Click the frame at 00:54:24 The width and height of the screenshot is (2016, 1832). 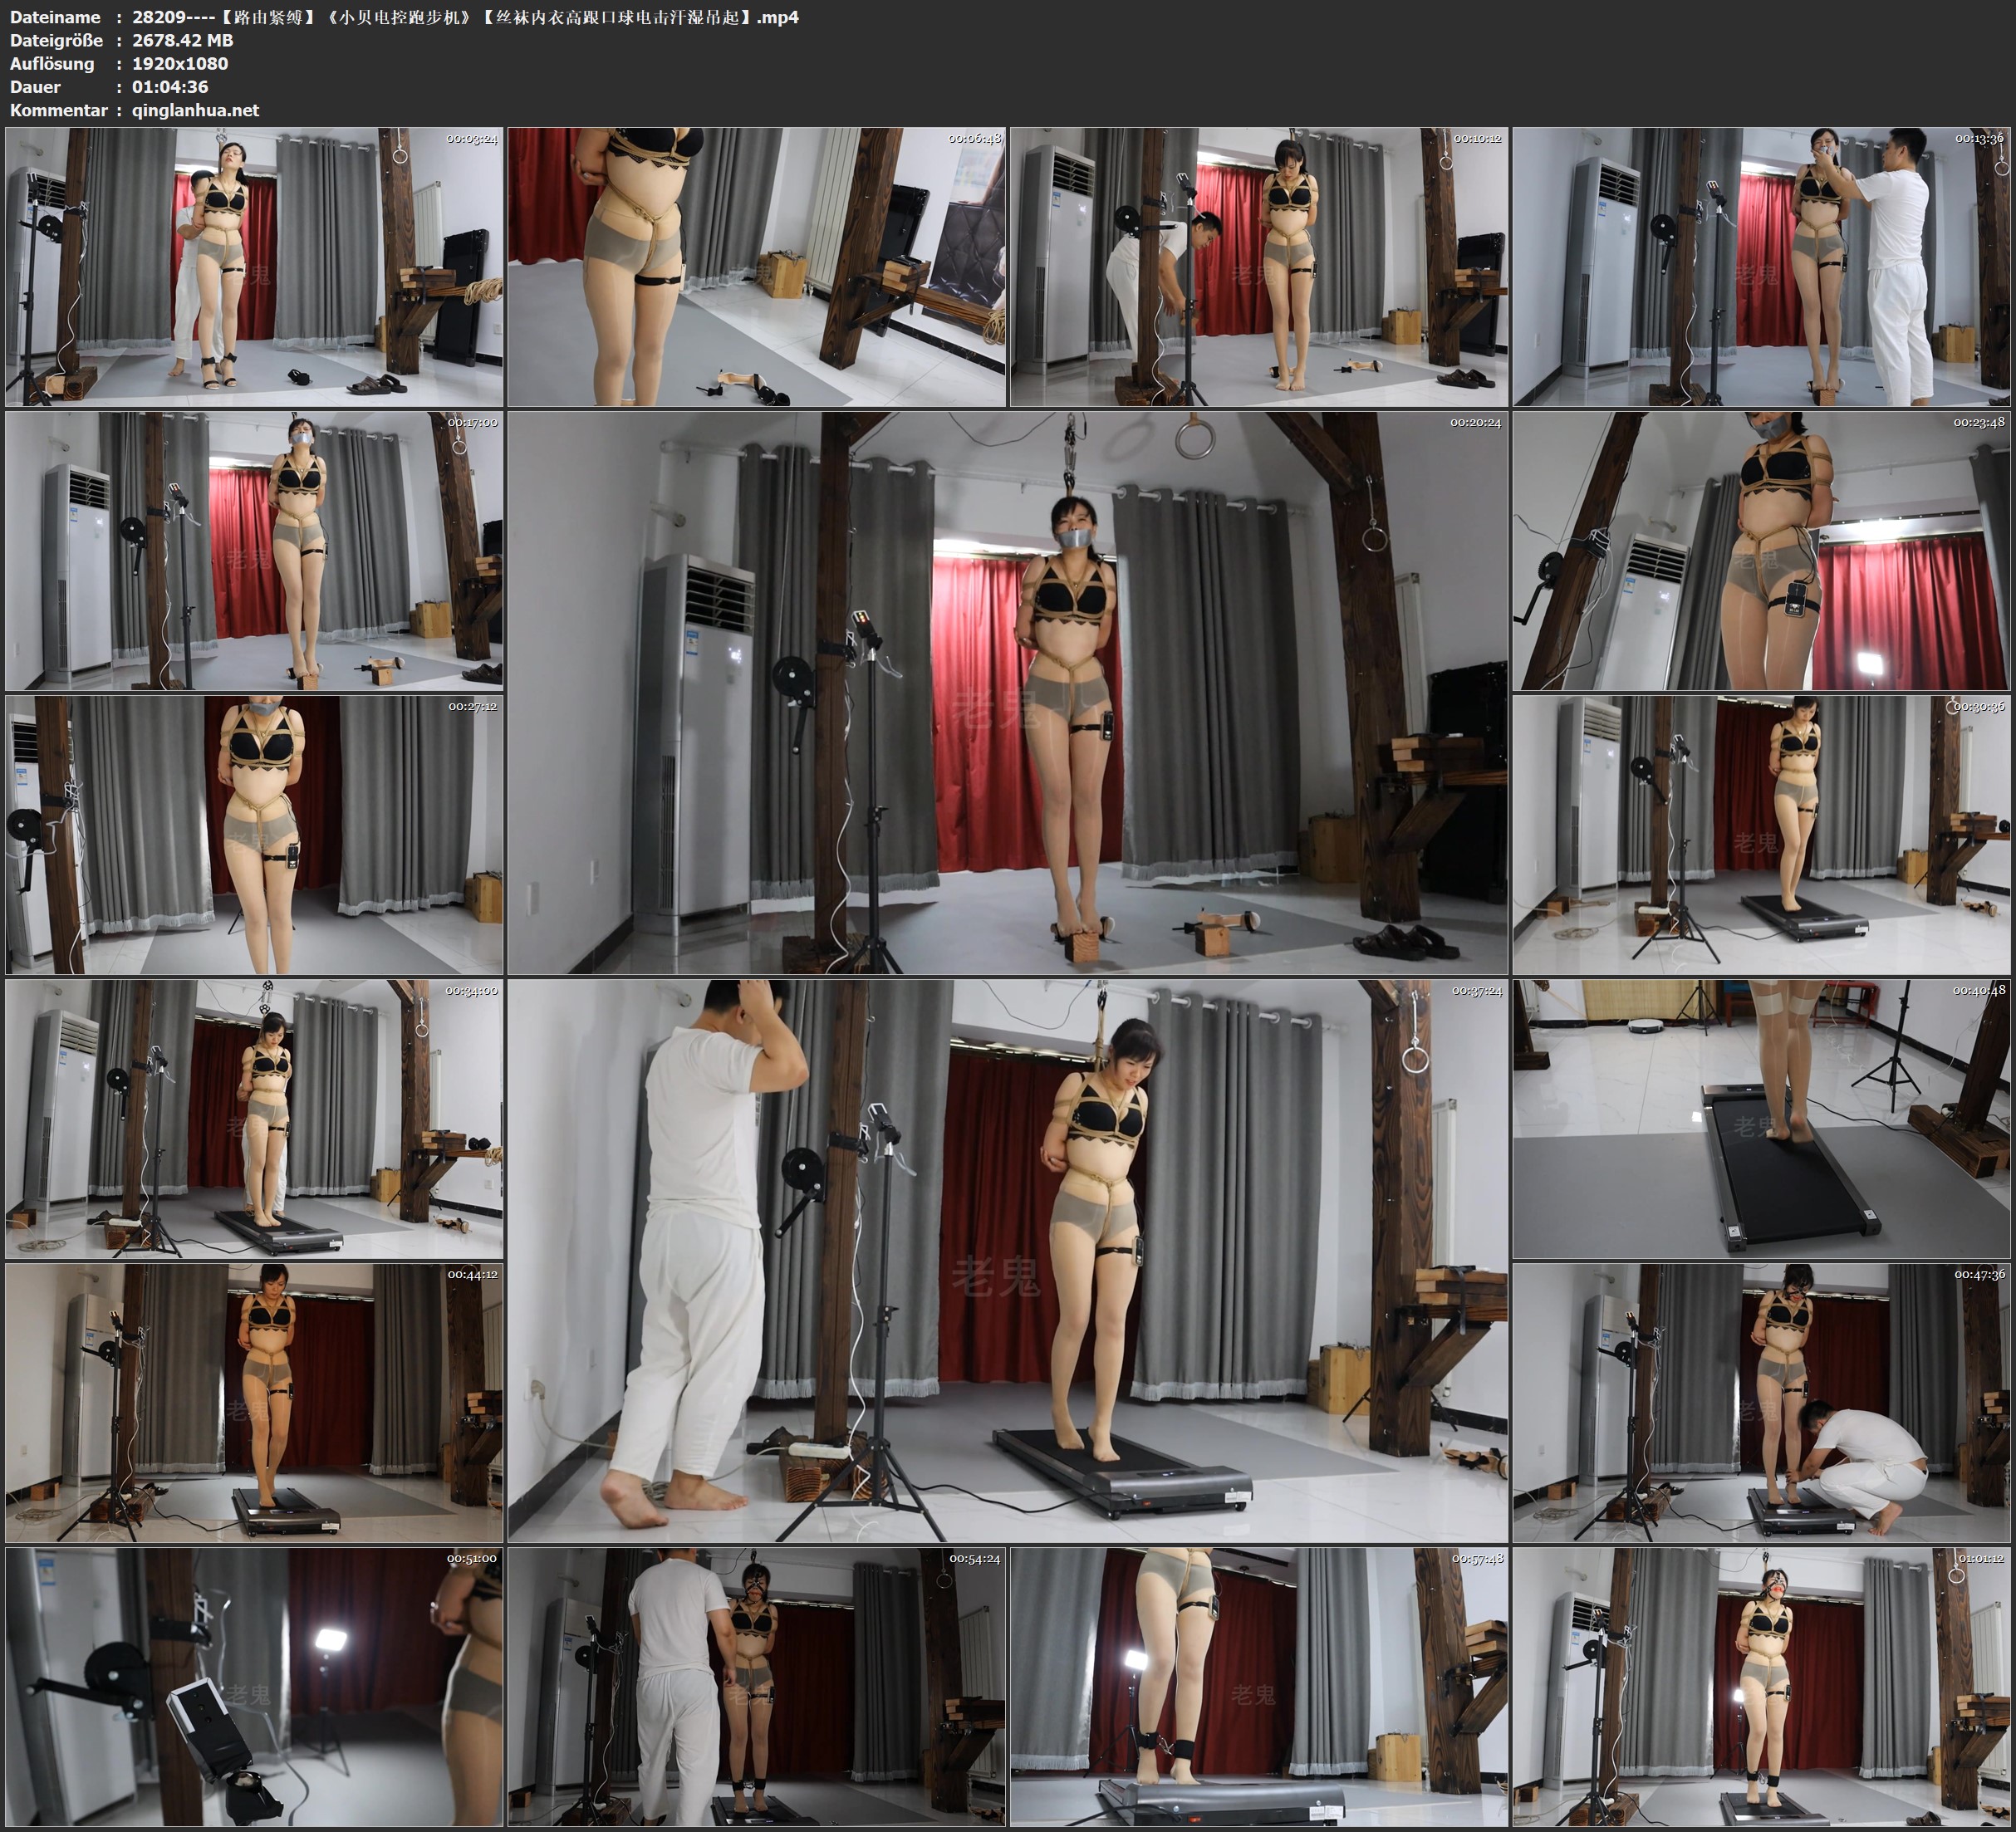[x=757, y=1687]
